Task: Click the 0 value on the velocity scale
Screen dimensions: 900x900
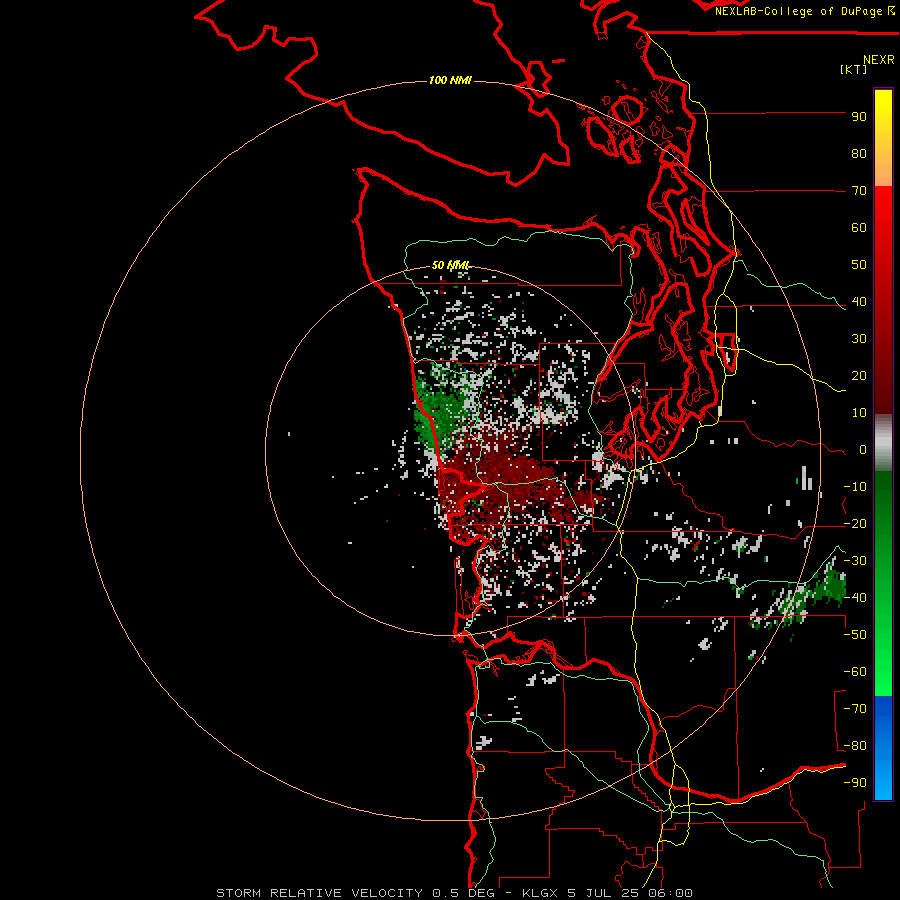Action: (x=863, y=450)
